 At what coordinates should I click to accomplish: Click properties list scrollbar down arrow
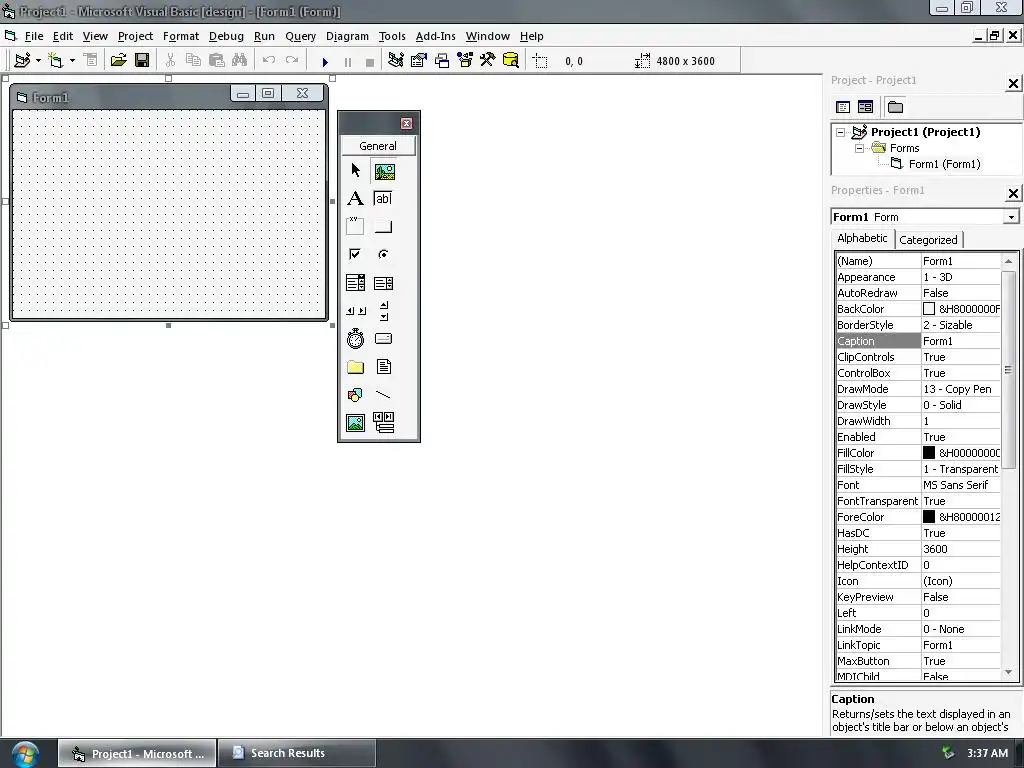point(1008,672)
